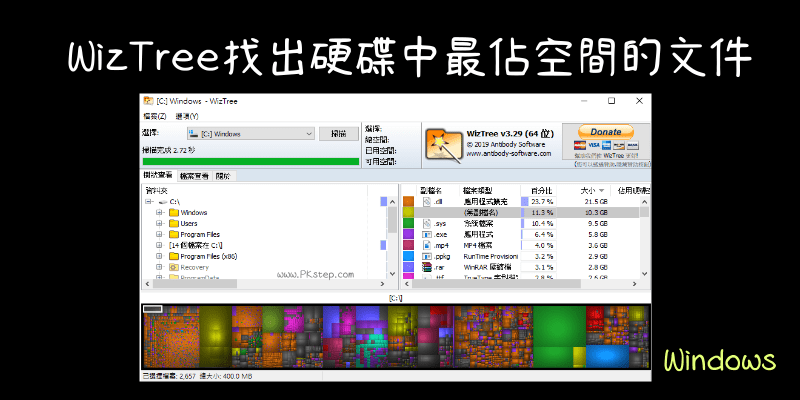The height and width of the screenshot is (400, 800).
Task: Click the yellow no-extension color swatch
Action: click(x=408, y=212)
